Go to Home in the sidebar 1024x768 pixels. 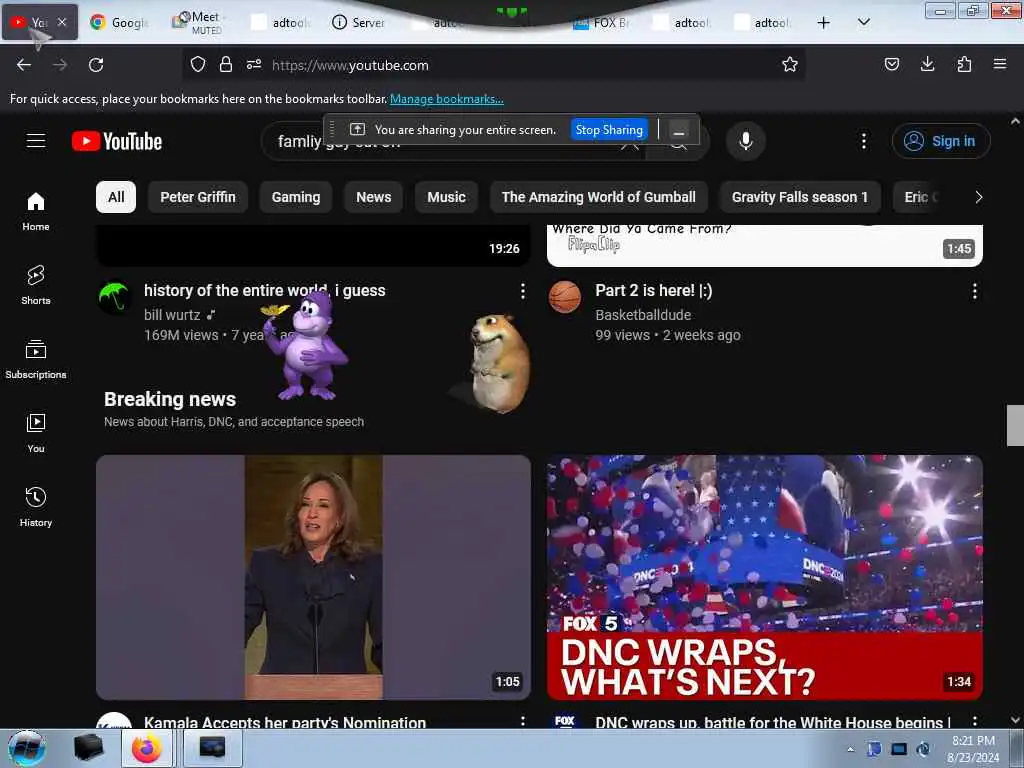point(36,212)
